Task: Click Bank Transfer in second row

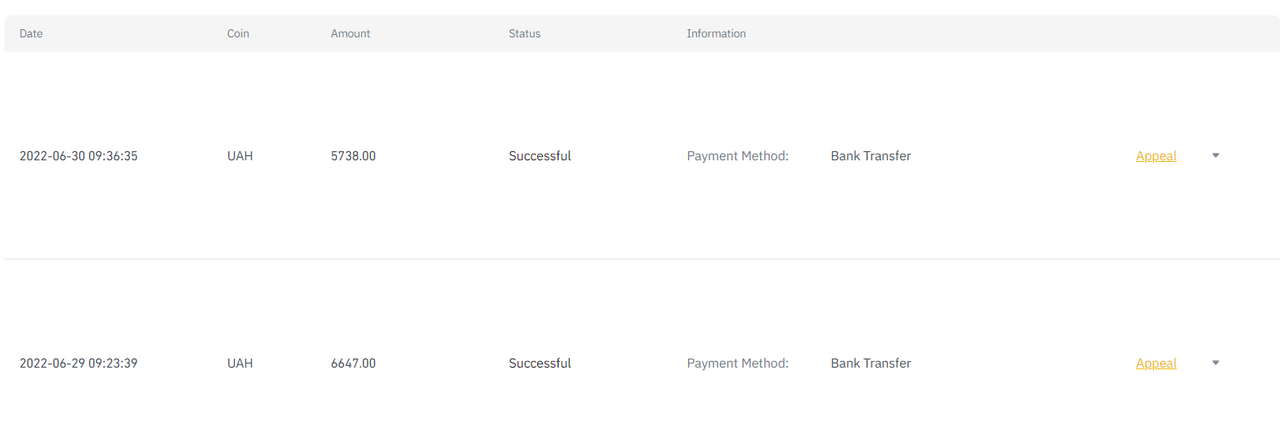Action: (x=871, y=363)
